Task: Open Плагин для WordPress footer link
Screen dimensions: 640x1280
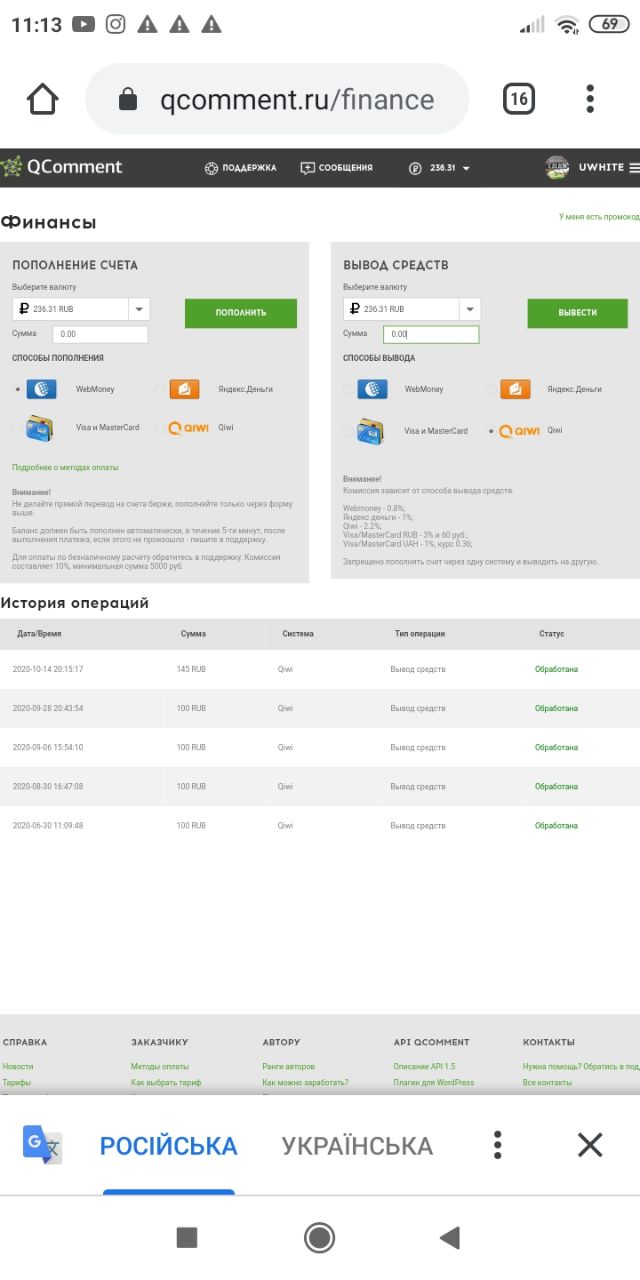Action: (x=433, y=1083)
